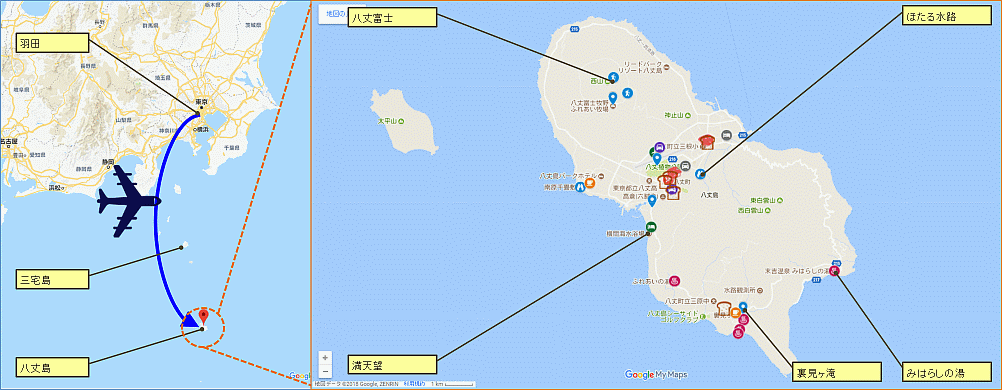Open the orange cafe marker near 八丈島パークホテル
This screenshot has width=1002, height=390.
(x=590, y=183)
